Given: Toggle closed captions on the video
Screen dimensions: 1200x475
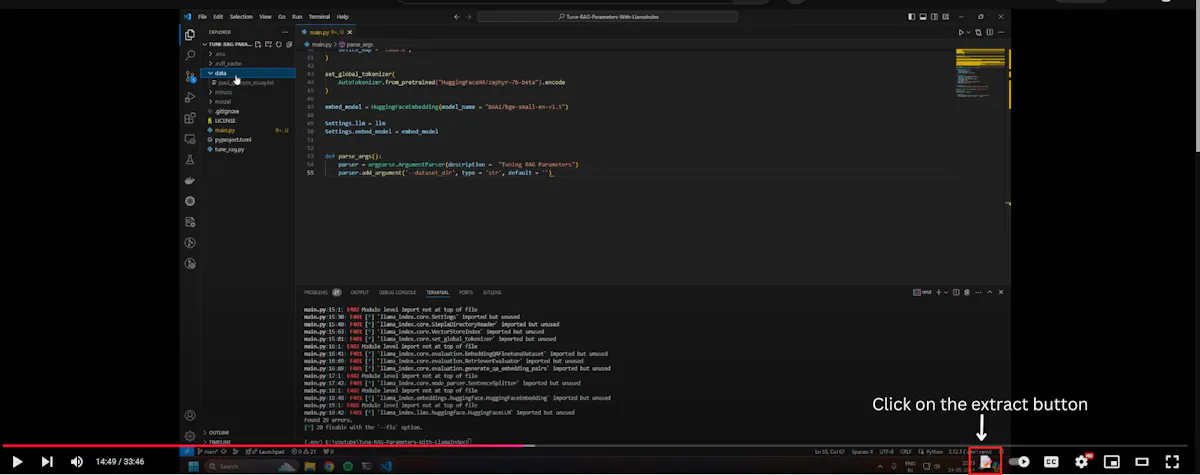Looking at the screenshot, I should (1051, 461).
